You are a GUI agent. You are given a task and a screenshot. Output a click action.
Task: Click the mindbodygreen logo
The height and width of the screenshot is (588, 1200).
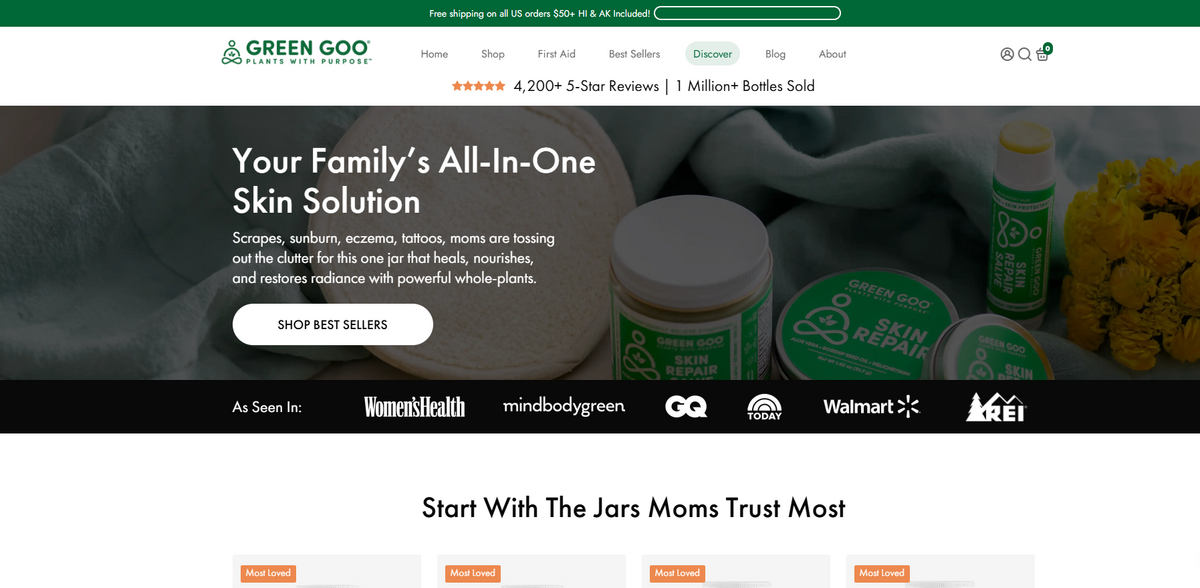click(x=564, y=406)
